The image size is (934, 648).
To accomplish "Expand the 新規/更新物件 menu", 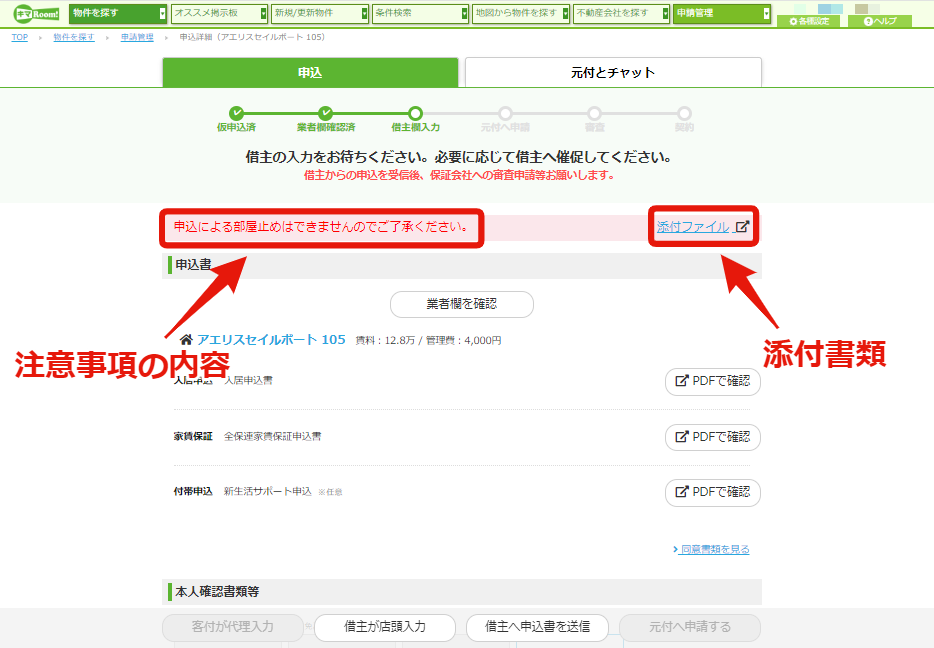I will coord(320,13).
